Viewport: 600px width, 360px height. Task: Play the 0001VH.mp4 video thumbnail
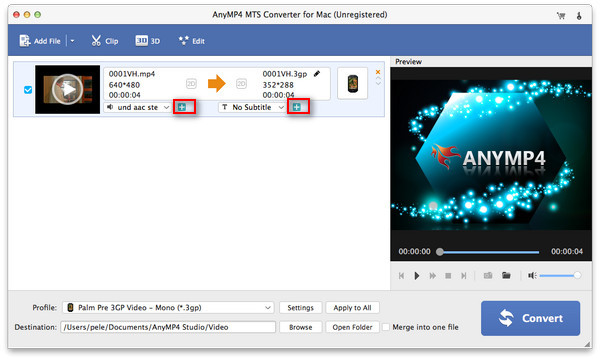pyautogui.click(x=68, y=89)
